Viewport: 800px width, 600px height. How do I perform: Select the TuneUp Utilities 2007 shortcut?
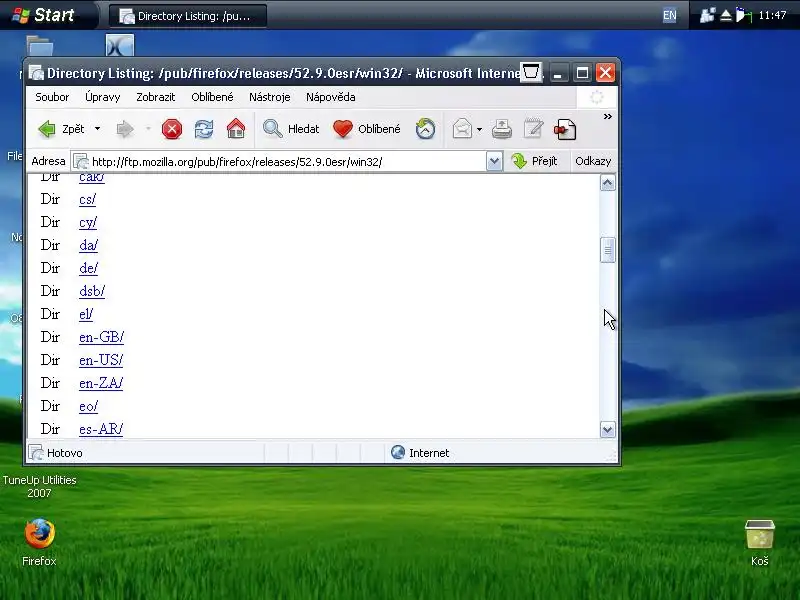(39, 486)
